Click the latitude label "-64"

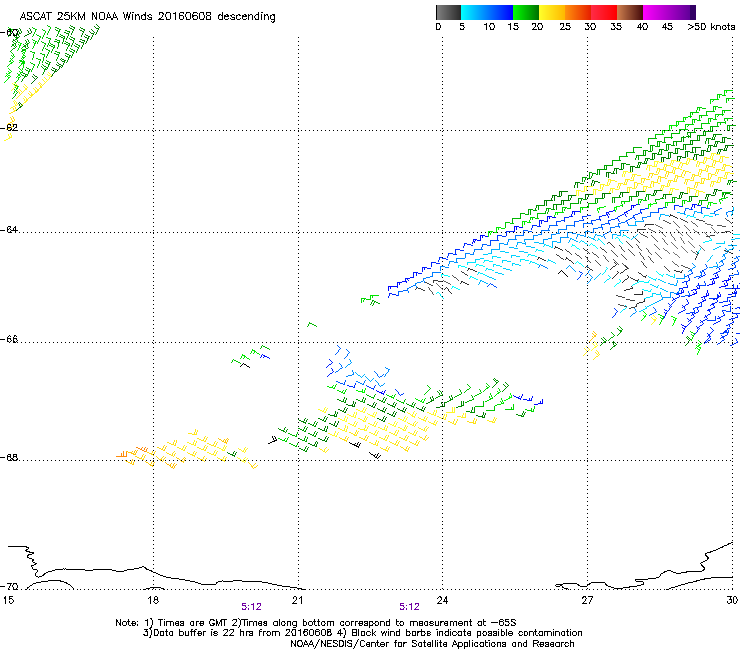point(9,229)
